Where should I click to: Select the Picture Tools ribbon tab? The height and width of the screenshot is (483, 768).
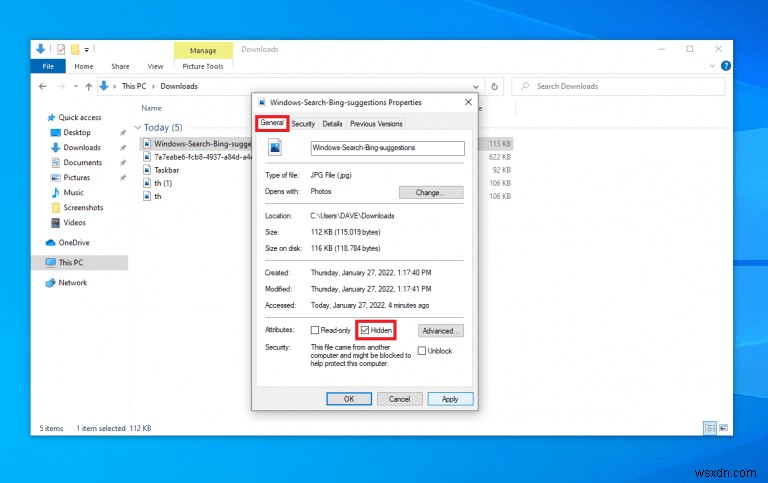(203, 66)
